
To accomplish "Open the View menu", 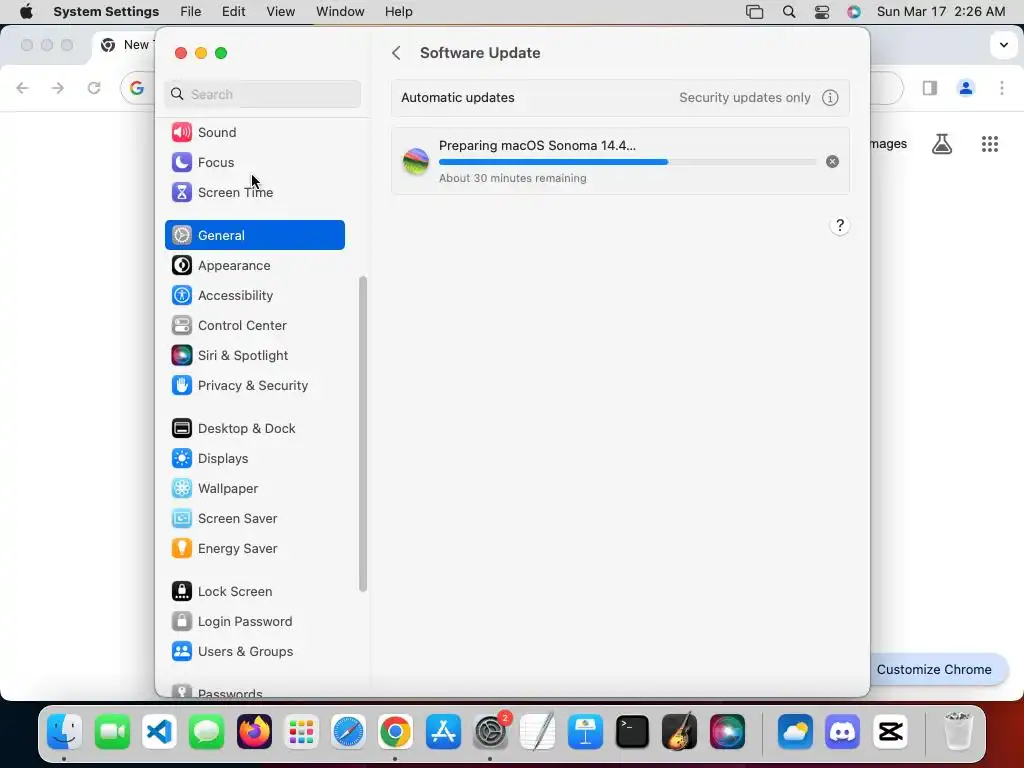I will point(281,12).
